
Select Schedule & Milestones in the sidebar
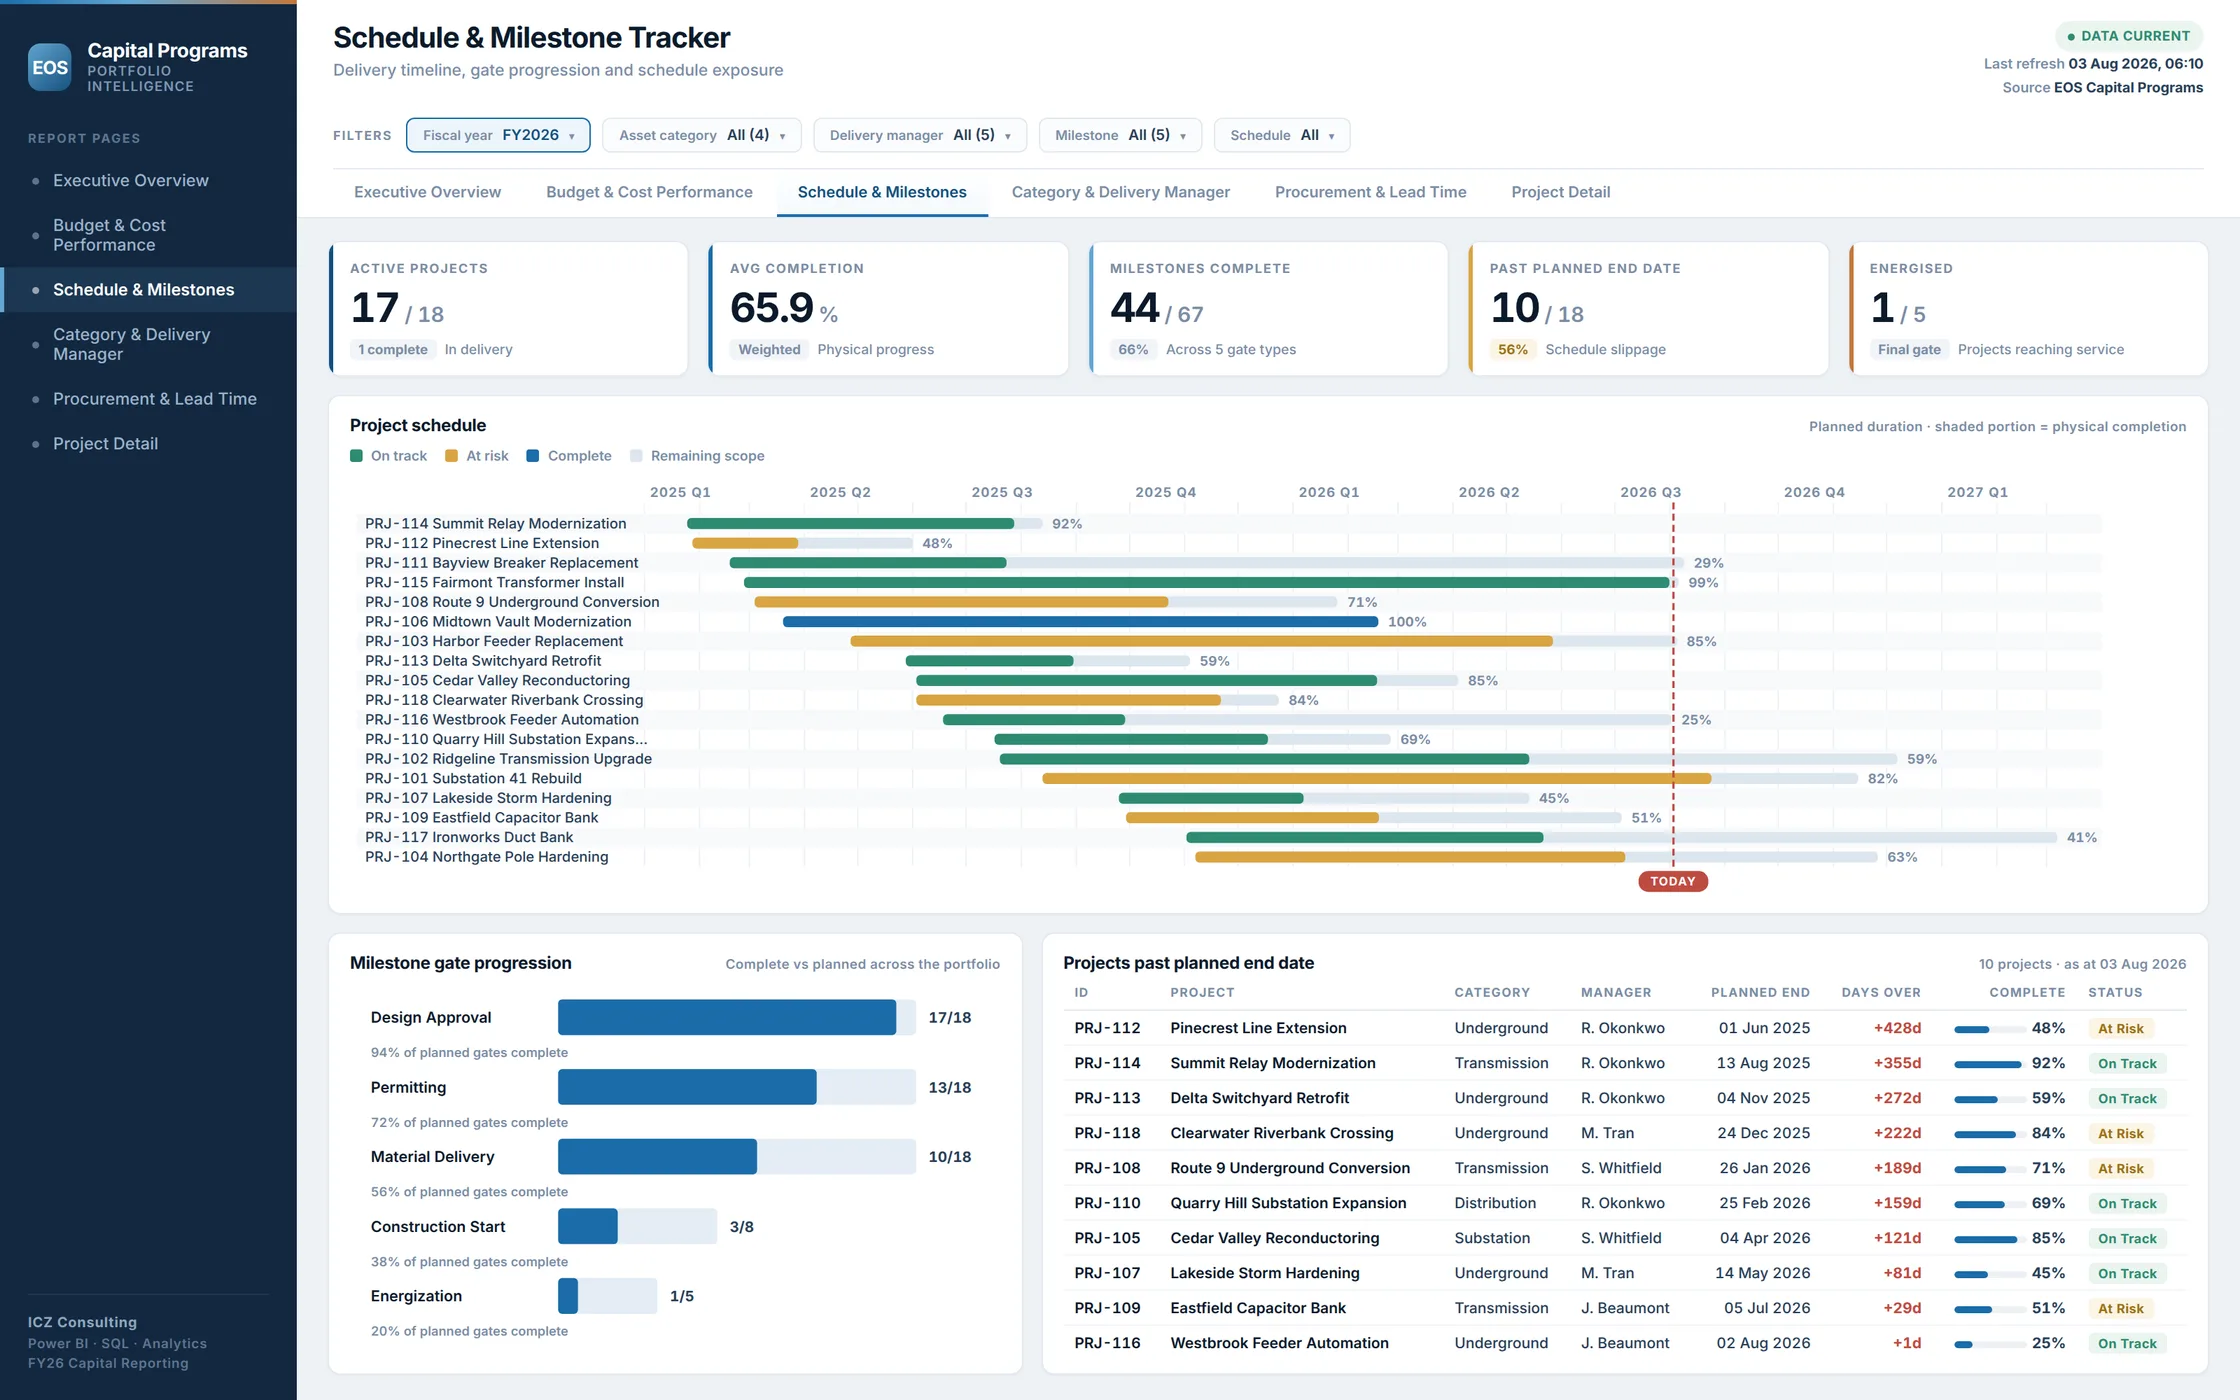coord(148,289)
